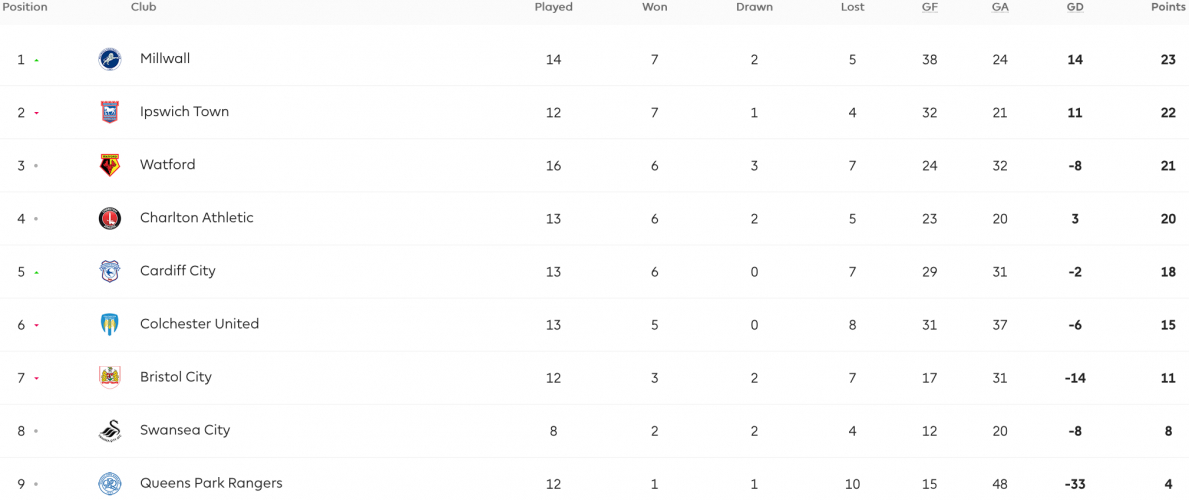Click the GA column header abbreviation
Viewport: 1189px width, 500px height.
[1000, 8]
